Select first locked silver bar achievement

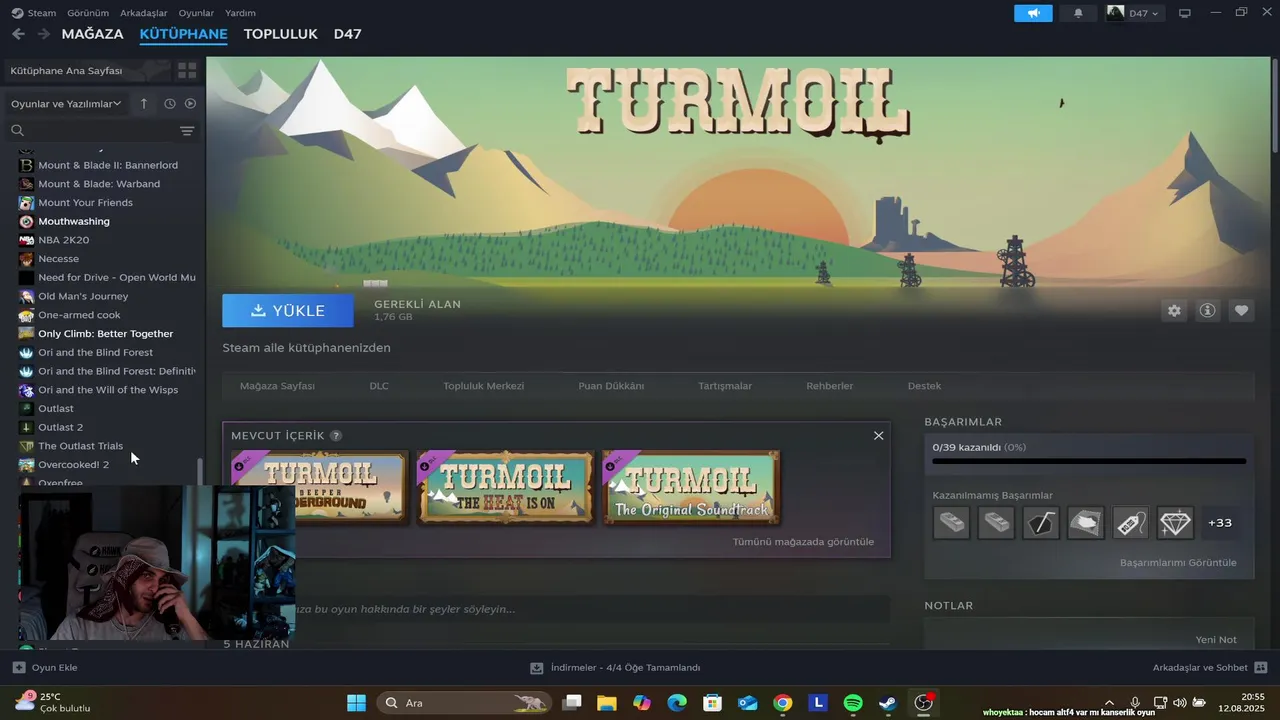pos(951,523)
